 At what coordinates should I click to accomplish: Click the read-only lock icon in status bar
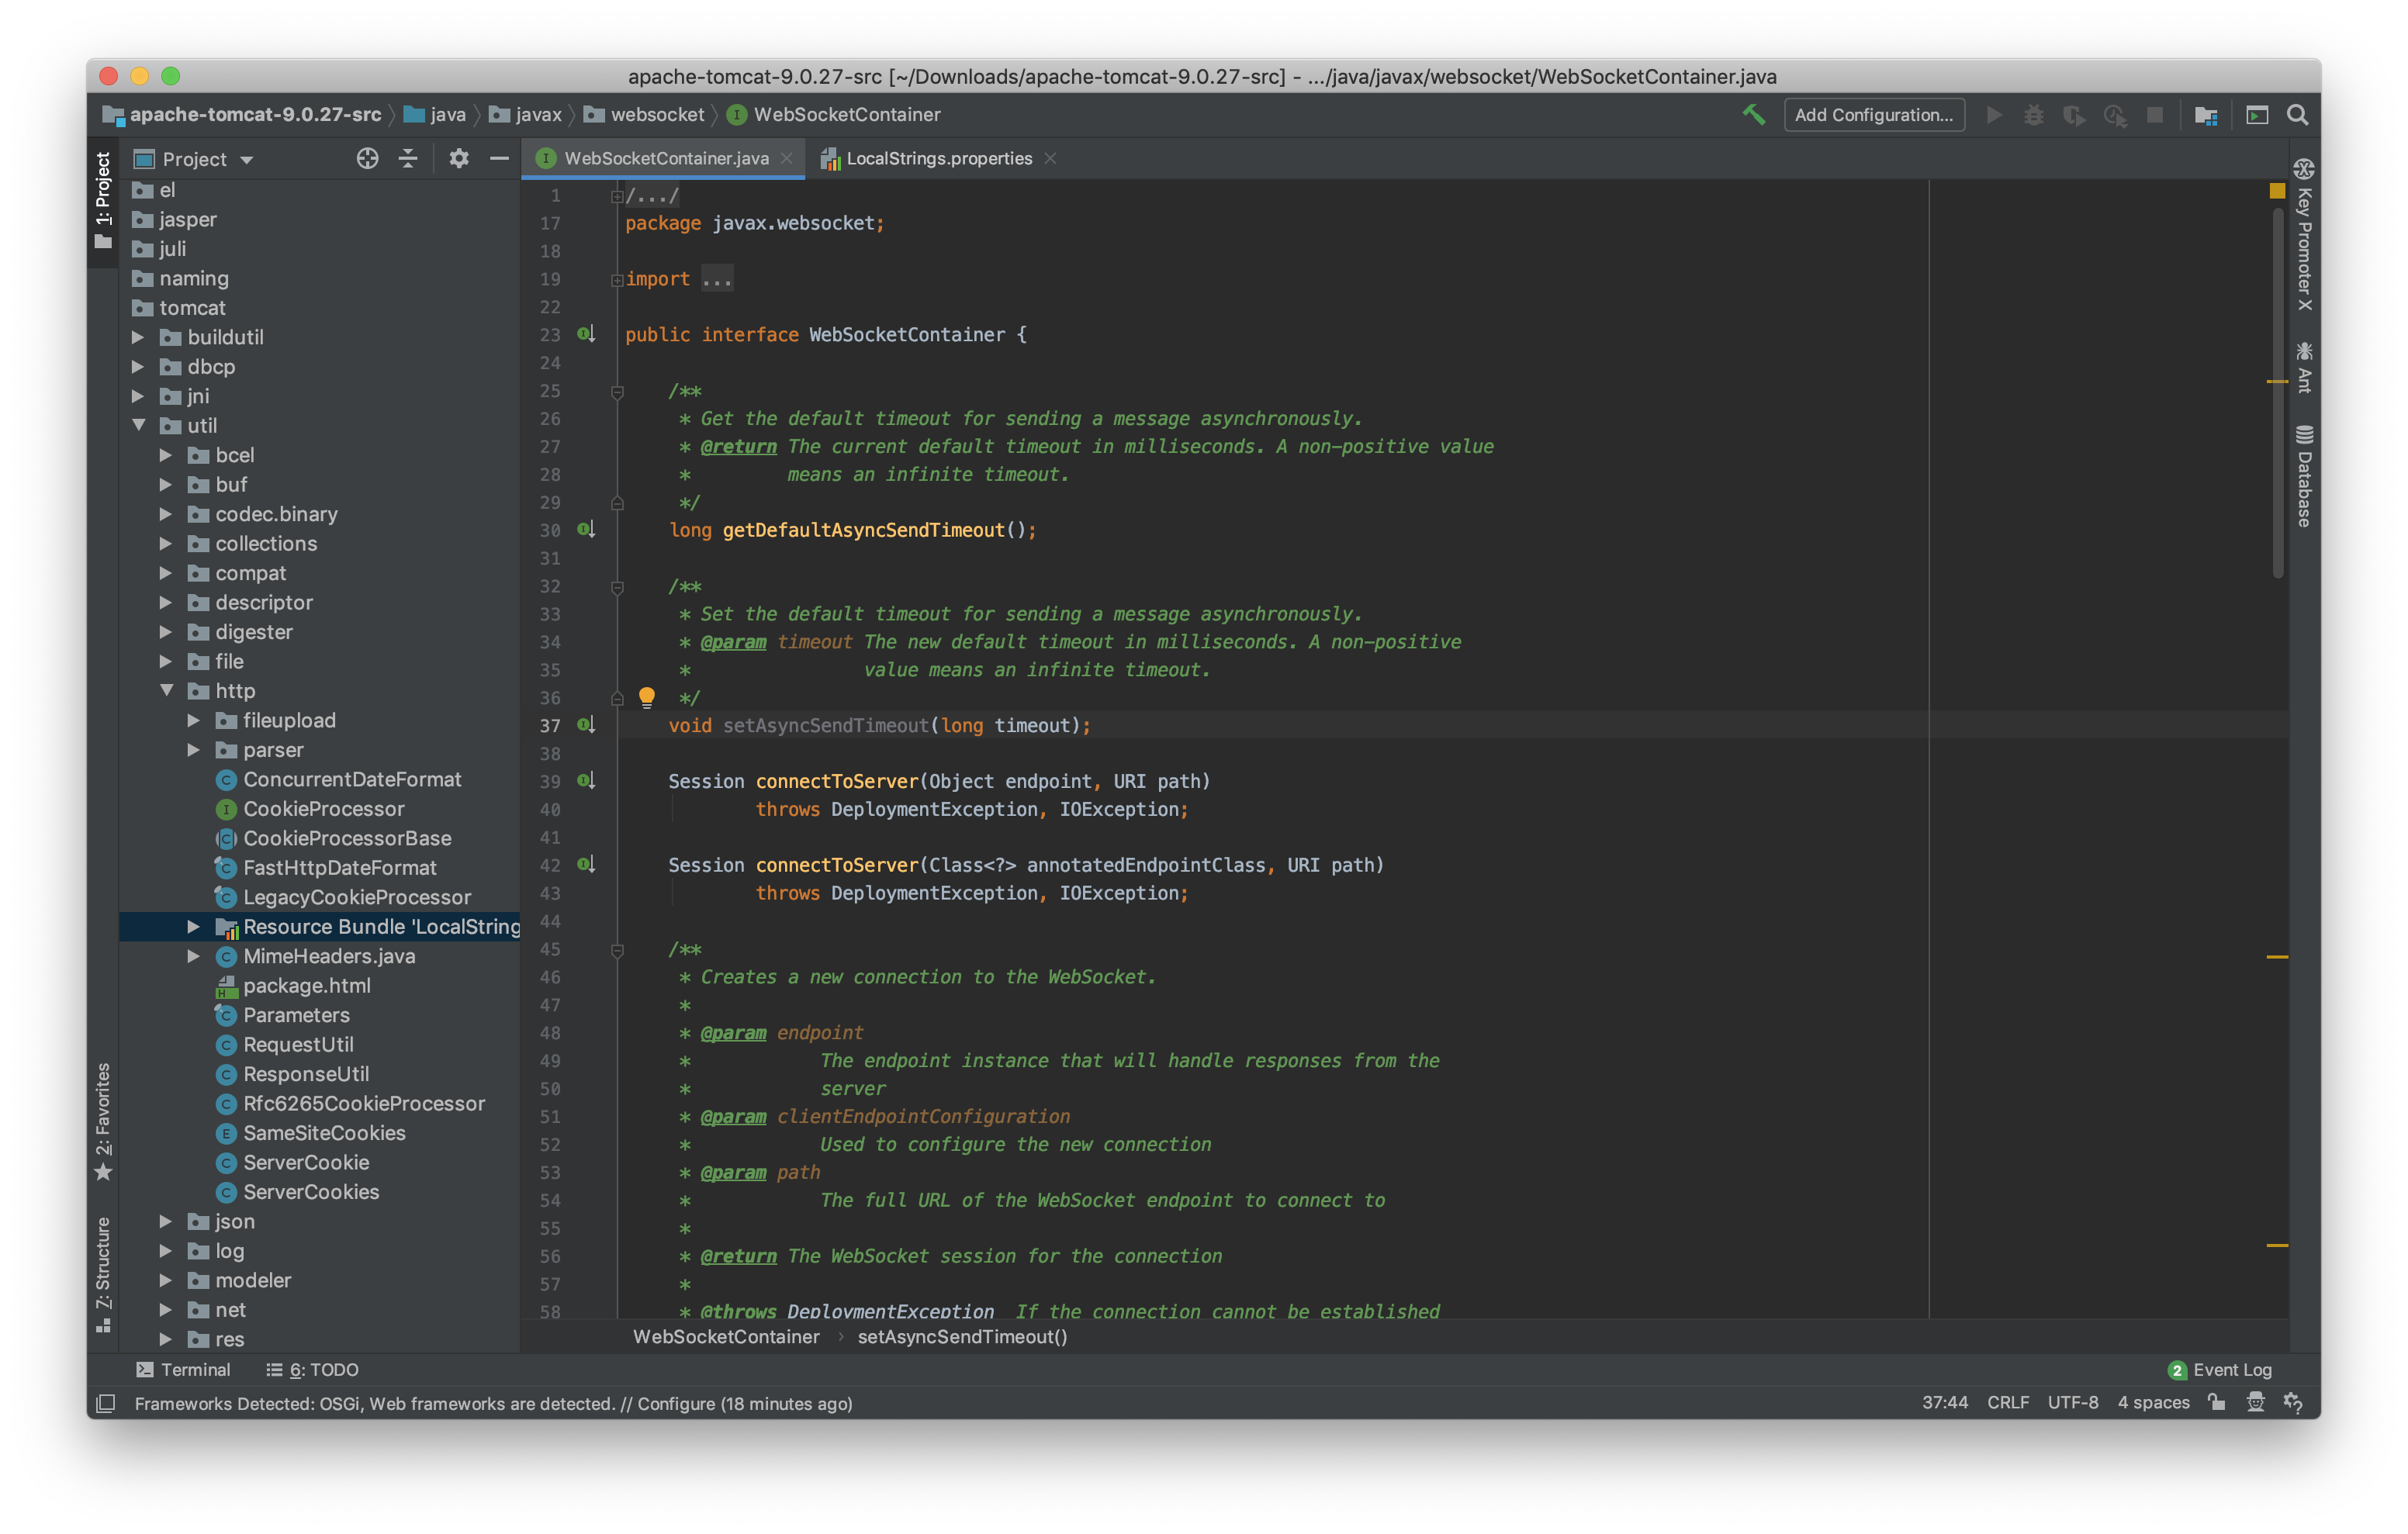coord(2217,1402)
